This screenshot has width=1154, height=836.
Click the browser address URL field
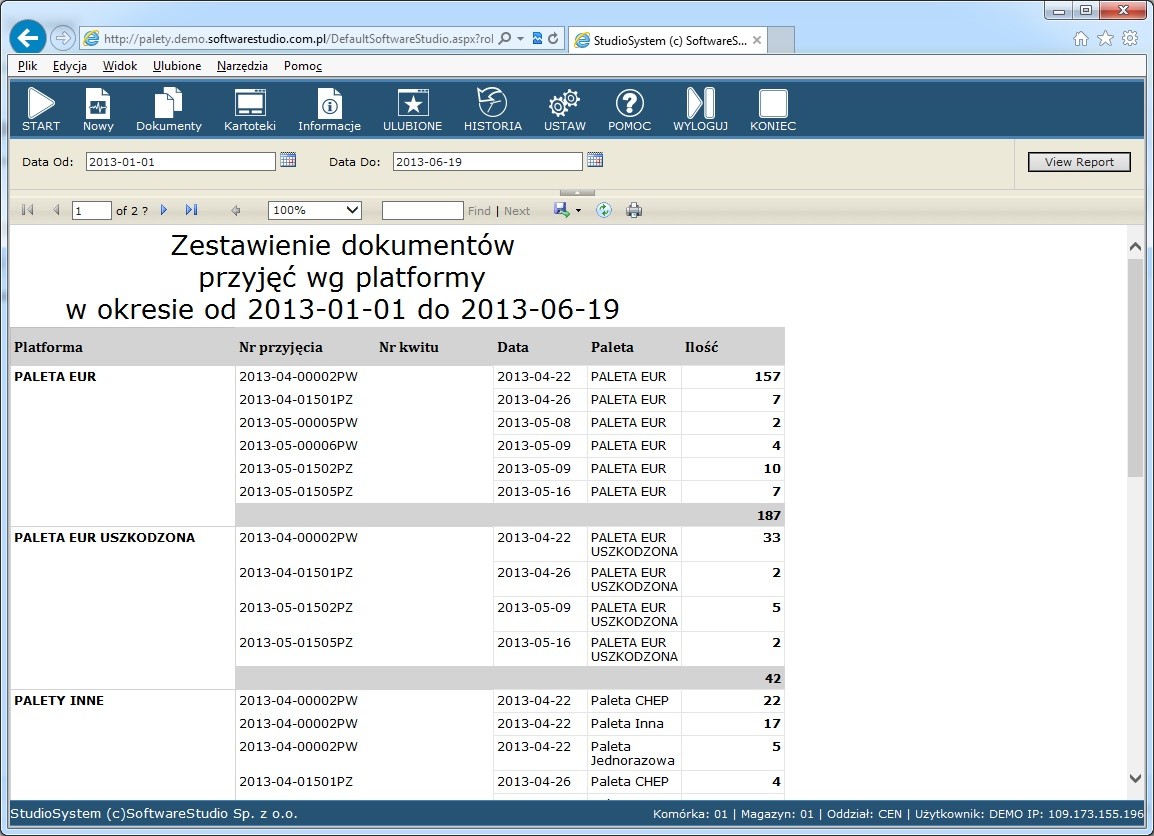click(297, 38)
